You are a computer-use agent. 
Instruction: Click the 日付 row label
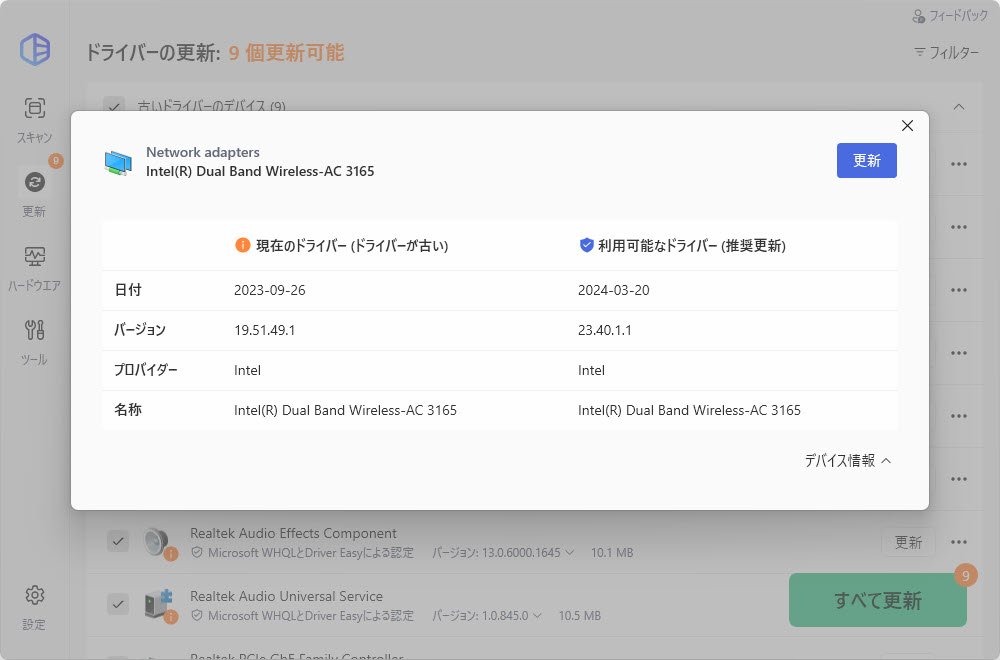click(128, 290)
